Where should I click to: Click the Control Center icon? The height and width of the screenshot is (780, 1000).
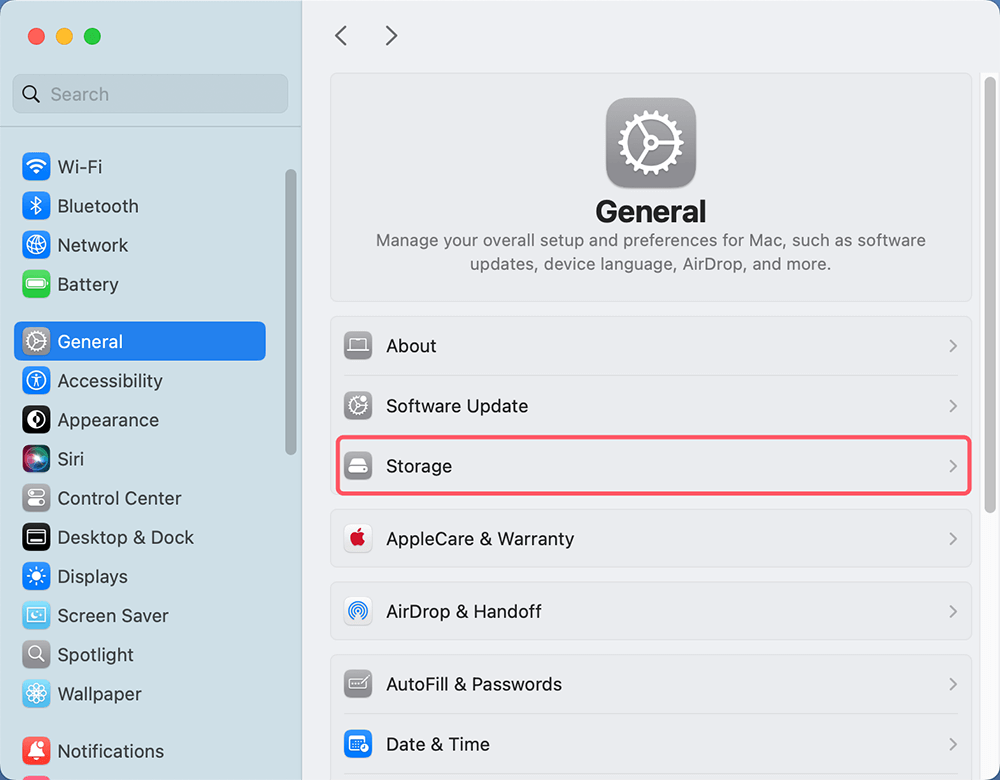(x=34, y=498)
